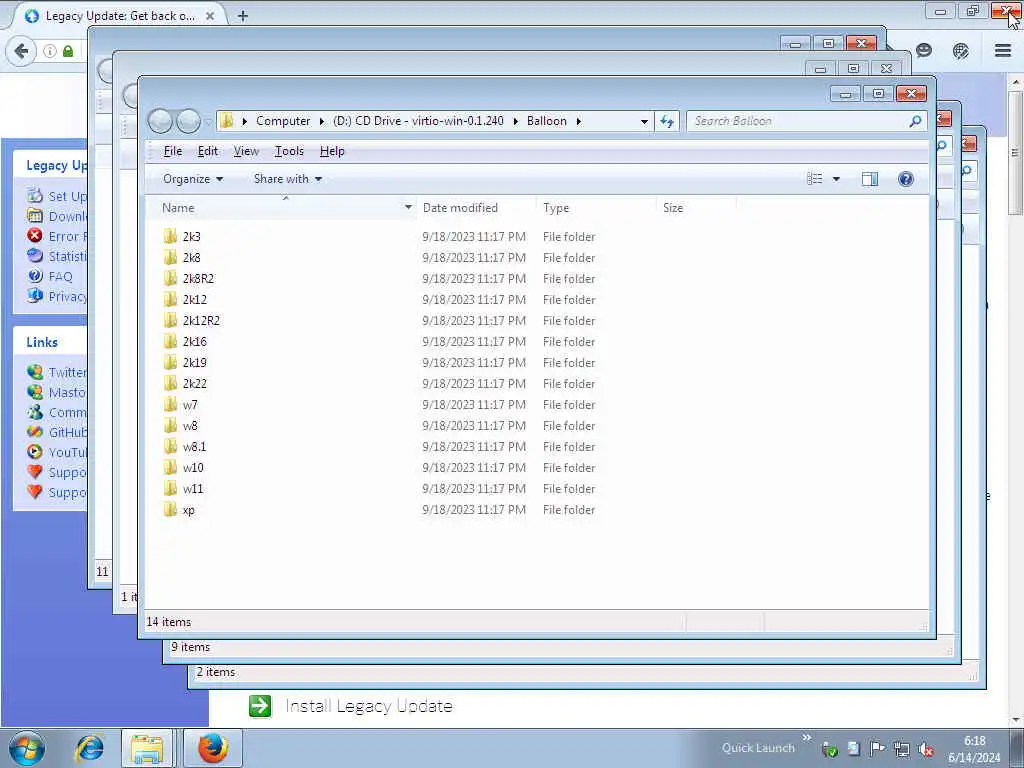Expand the Quick Launch chevron on taskbar

click(807, 738)
